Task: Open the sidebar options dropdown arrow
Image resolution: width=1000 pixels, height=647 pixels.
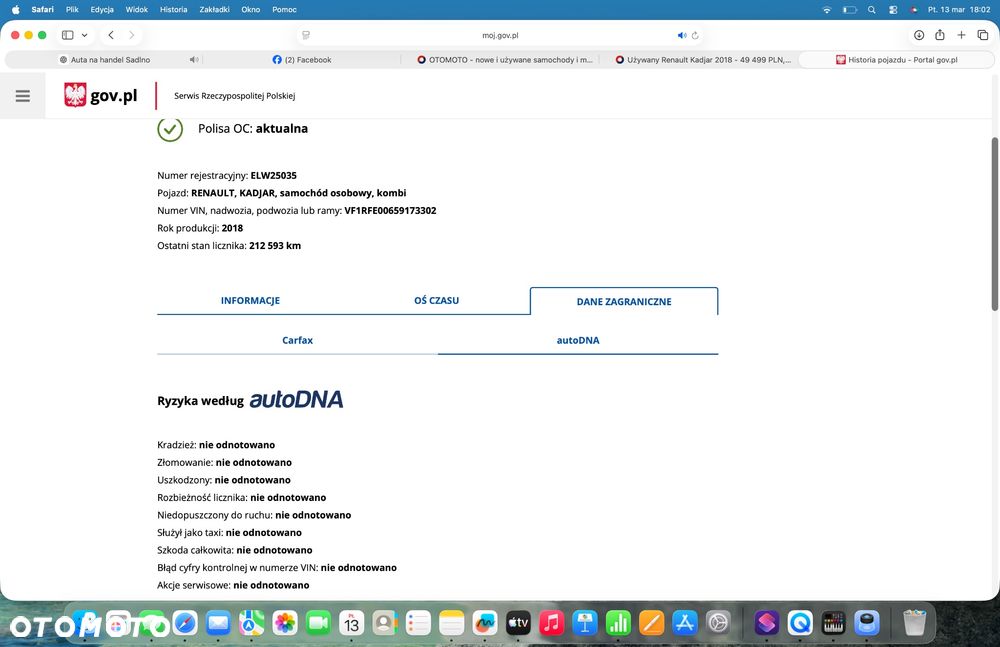Action: pyautogui.click(x=84, y=35)
